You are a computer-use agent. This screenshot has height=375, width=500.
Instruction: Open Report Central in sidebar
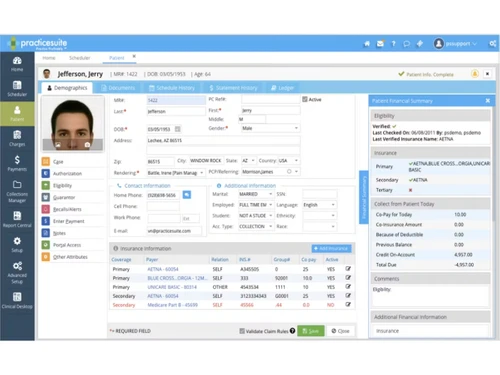point(17,219)
